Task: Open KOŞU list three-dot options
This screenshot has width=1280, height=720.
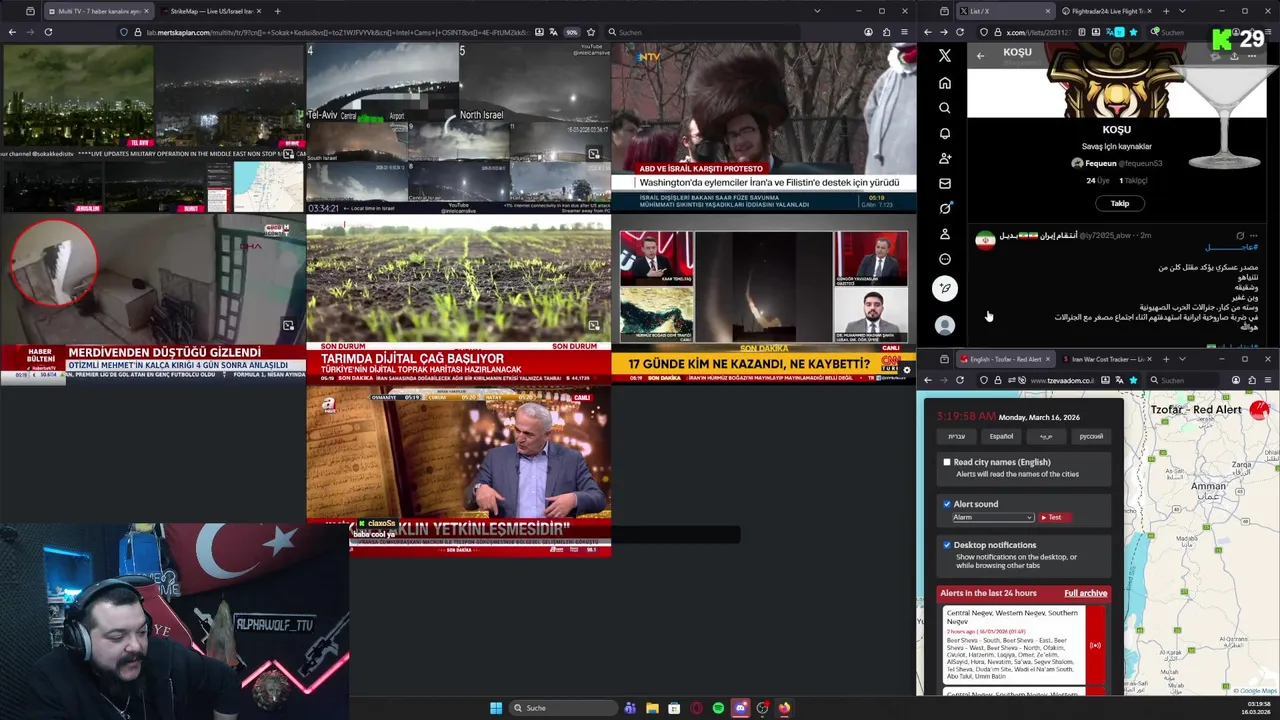Action: point(1251,55)
